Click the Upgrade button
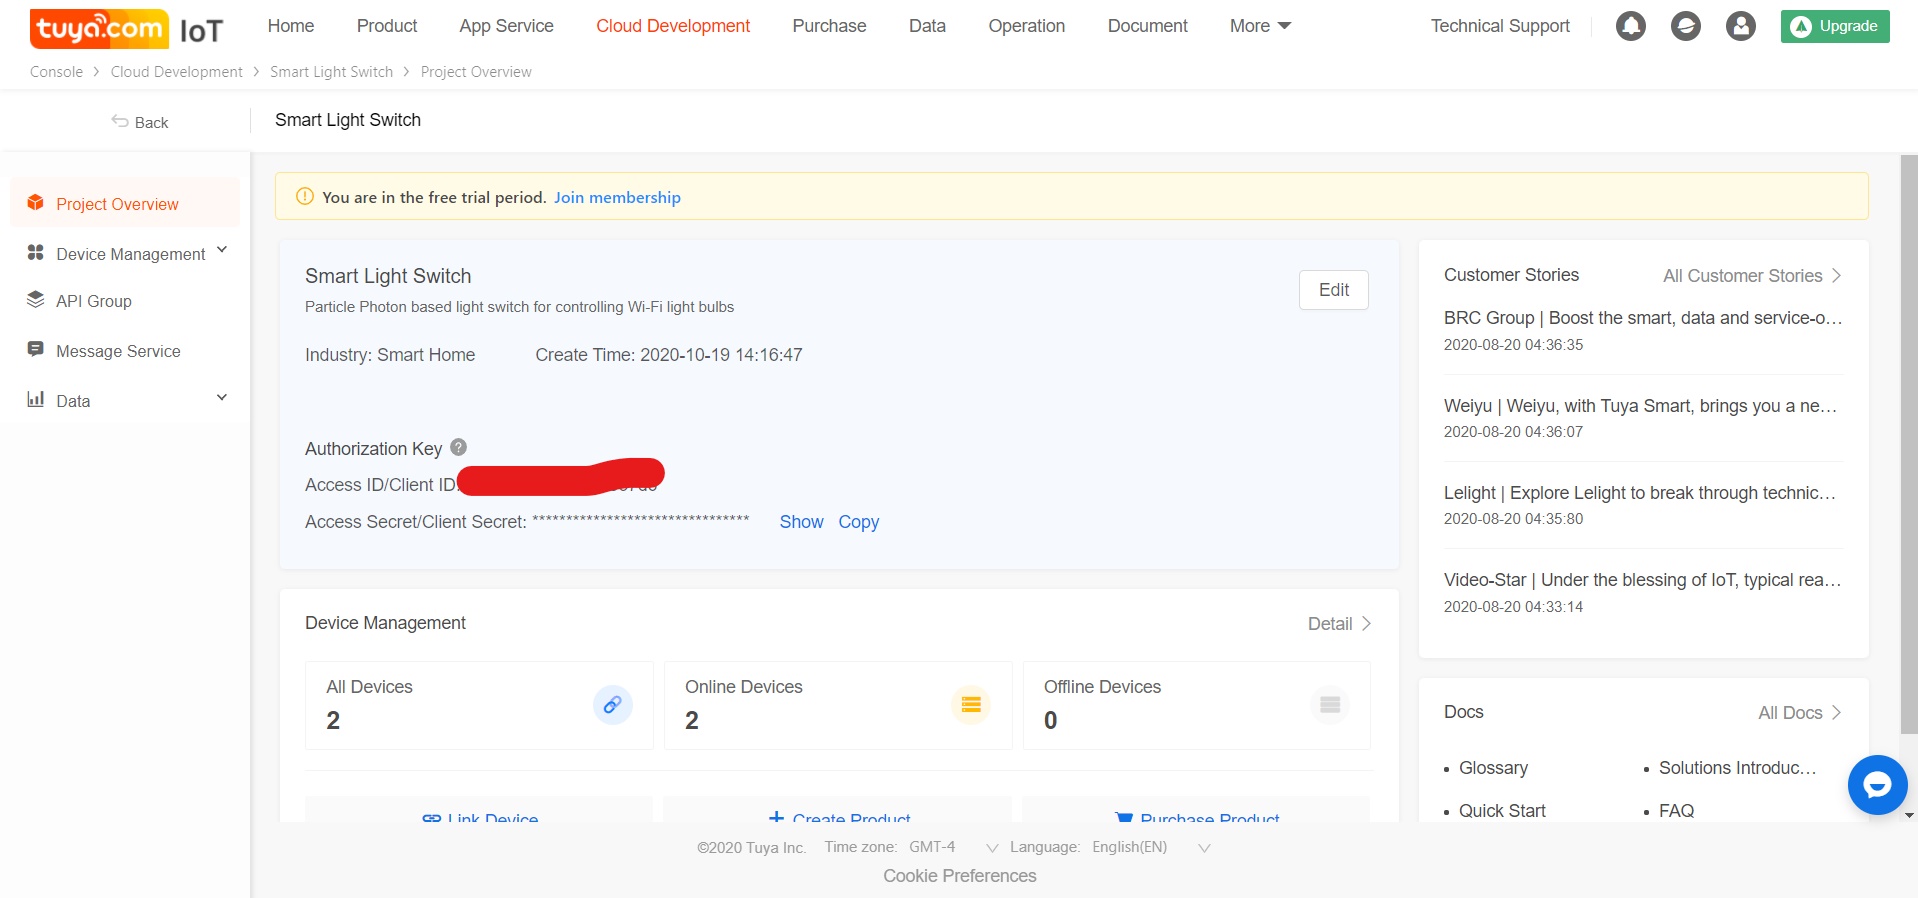The width and height of the screenshot is (1918, 898). (x=1835, y=26)
